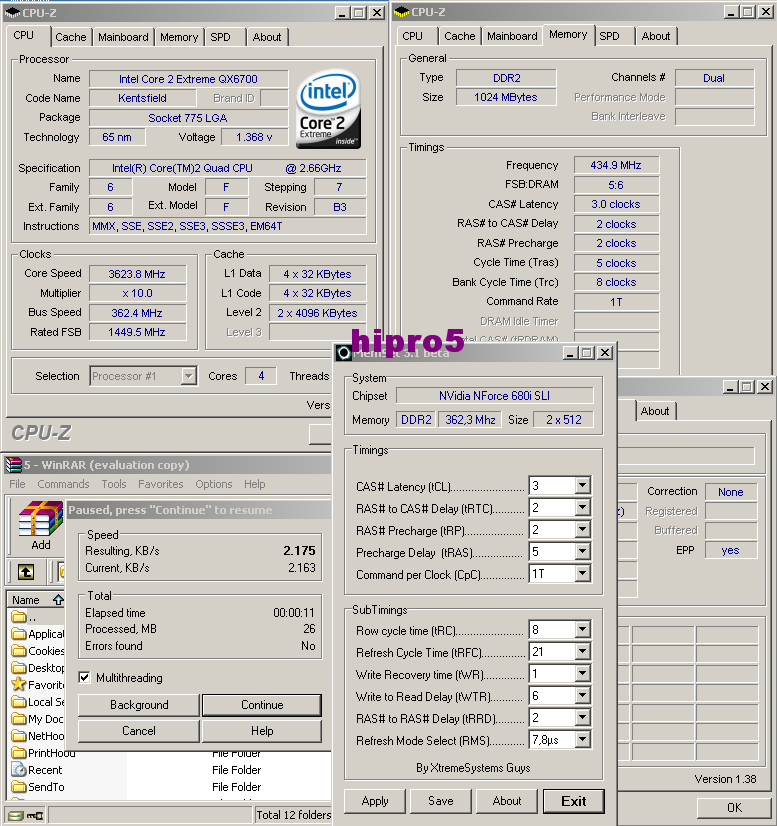The height and width of the screenshot is (826, 777).
Task: Click the MemSet title bar icon
Action: 343,353
